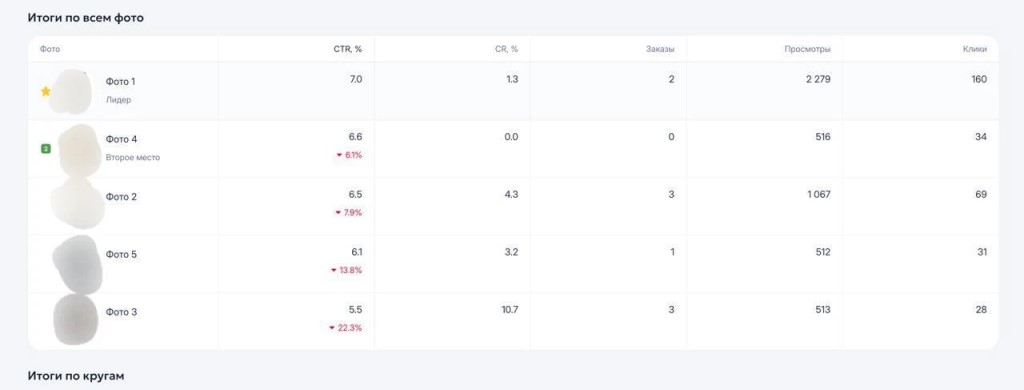
Task: Click the green second place badge
Action: point(46,149)
